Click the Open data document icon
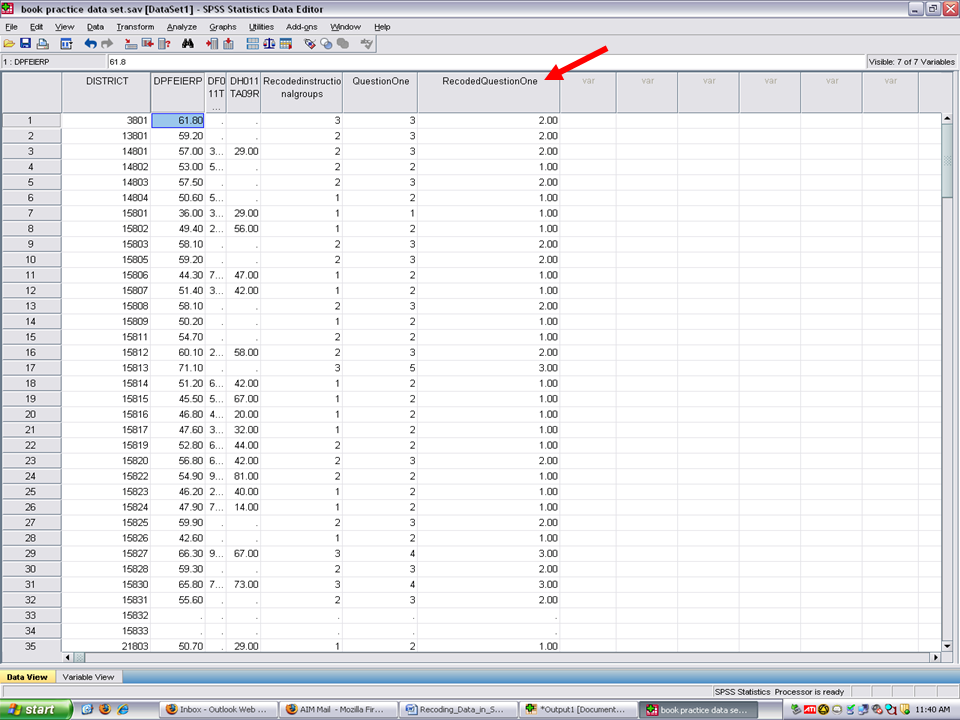960x720 pixels. 9,44
